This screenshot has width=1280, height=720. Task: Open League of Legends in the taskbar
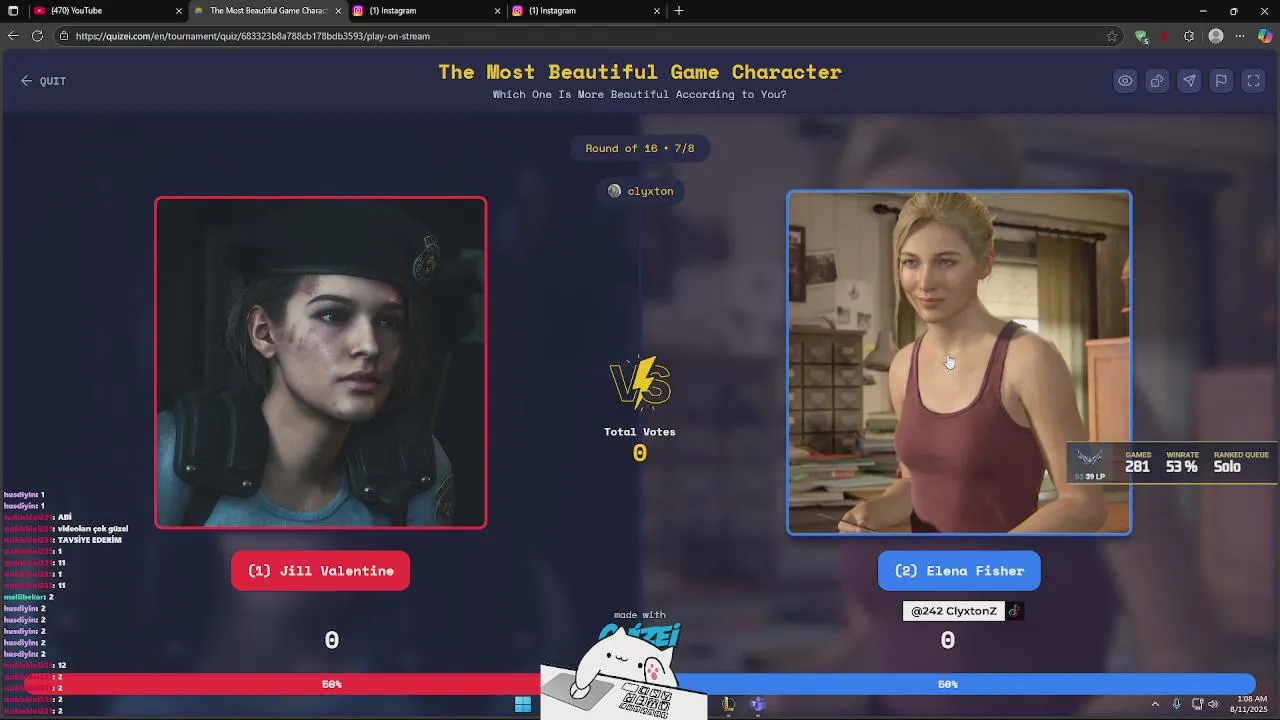728,704
